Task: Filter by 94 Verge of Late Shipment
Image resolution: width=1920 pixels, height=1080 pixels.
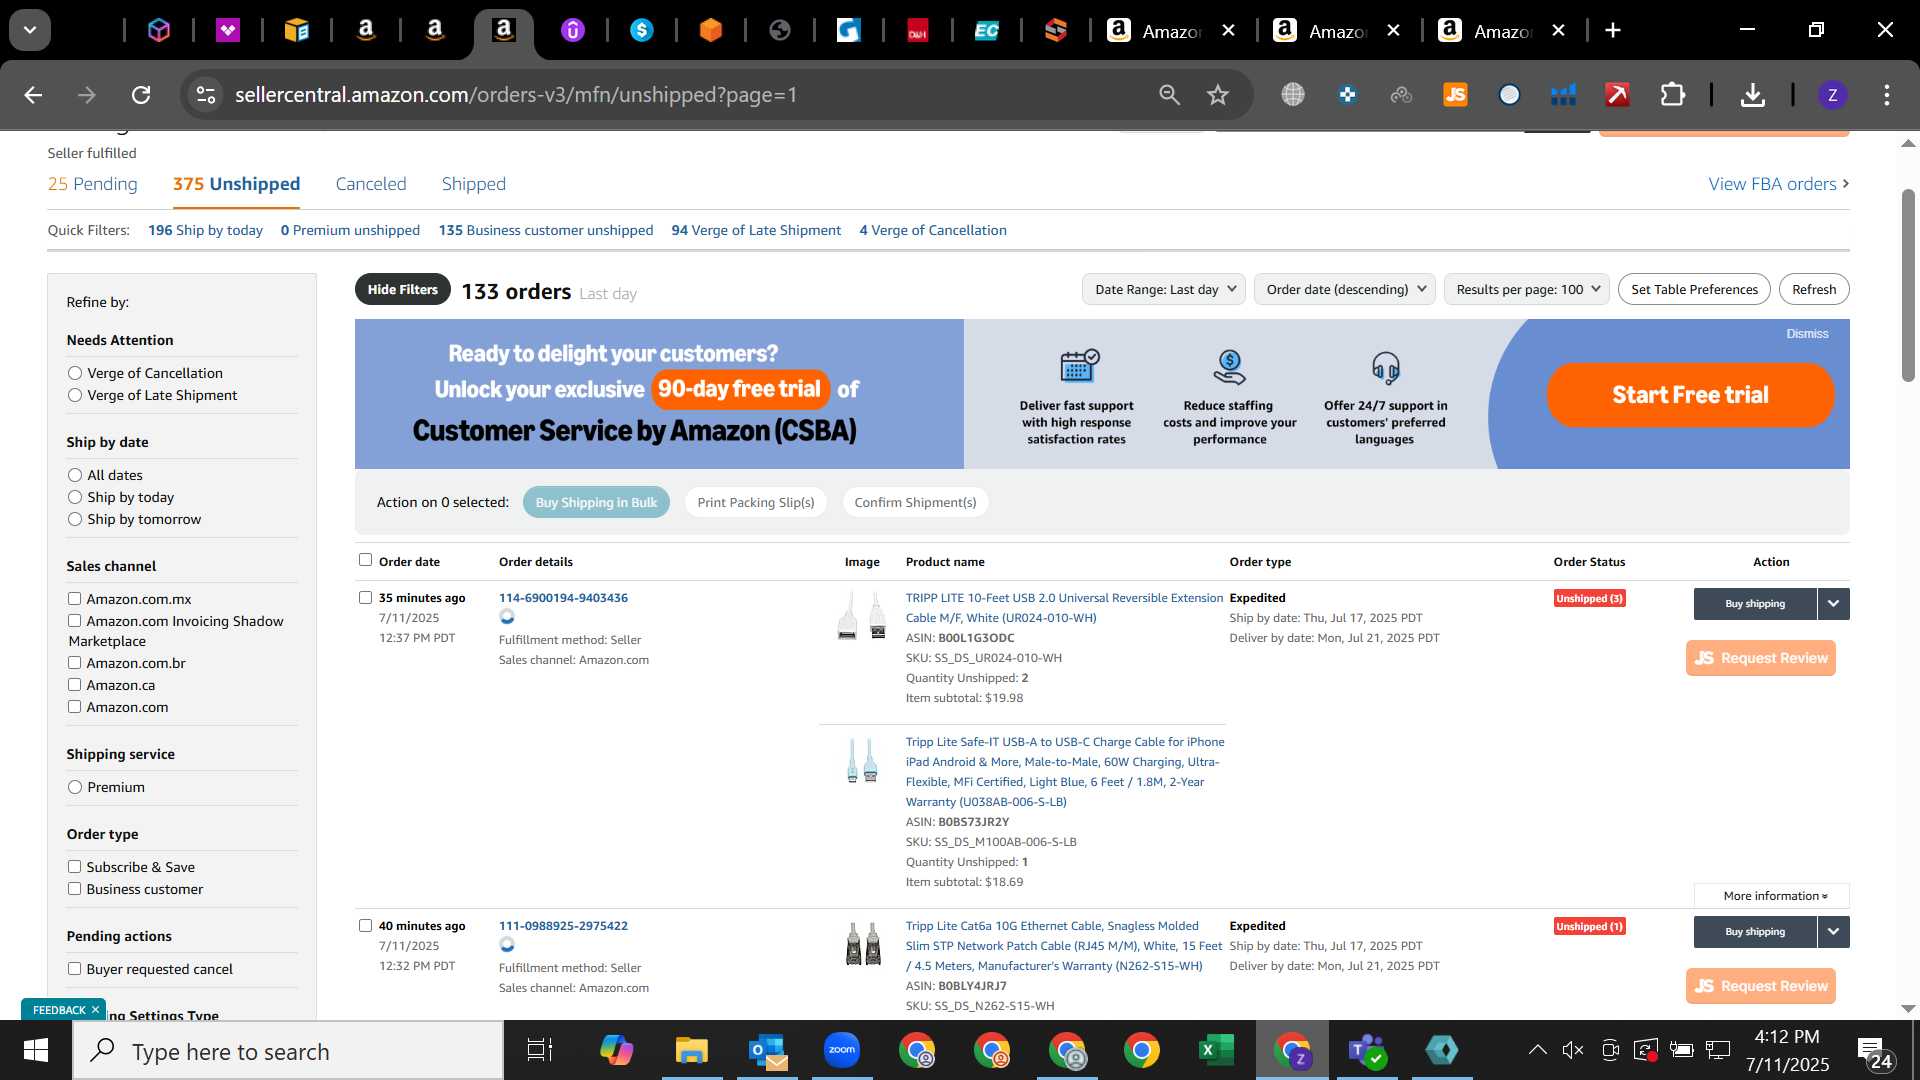Action: pos(756,230)
